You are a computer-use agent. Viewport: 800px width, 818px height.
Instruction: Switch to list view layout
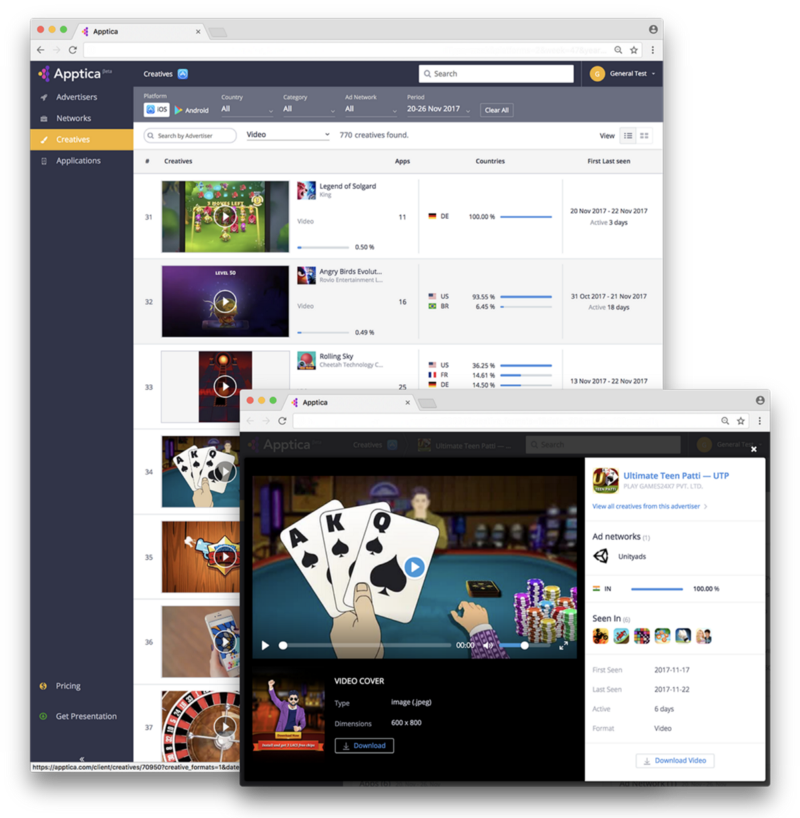pyautogui.click(x=628, y=136)
